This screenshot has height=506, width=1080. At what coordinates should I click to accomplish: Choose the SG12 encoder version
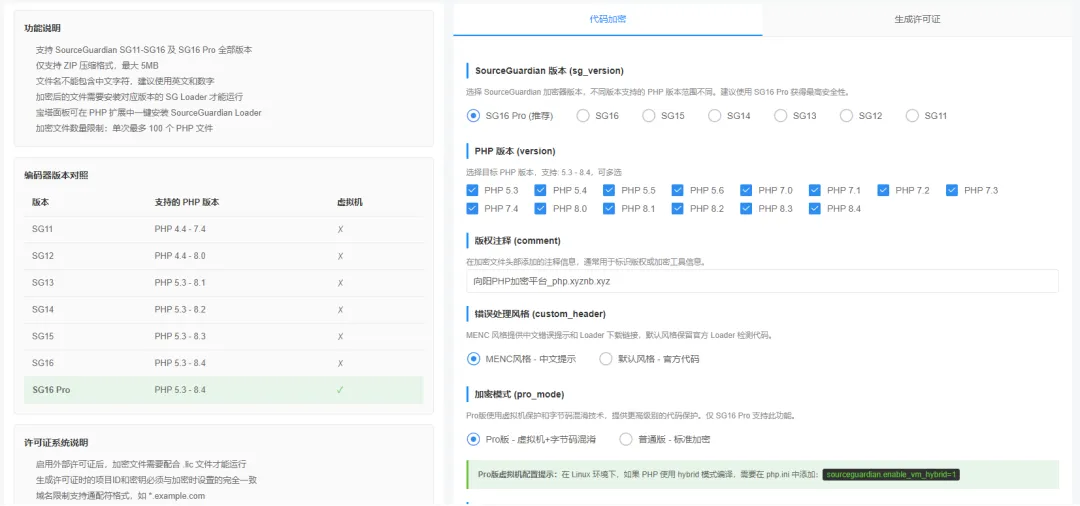pyautogui.click(x=847, y=116)
